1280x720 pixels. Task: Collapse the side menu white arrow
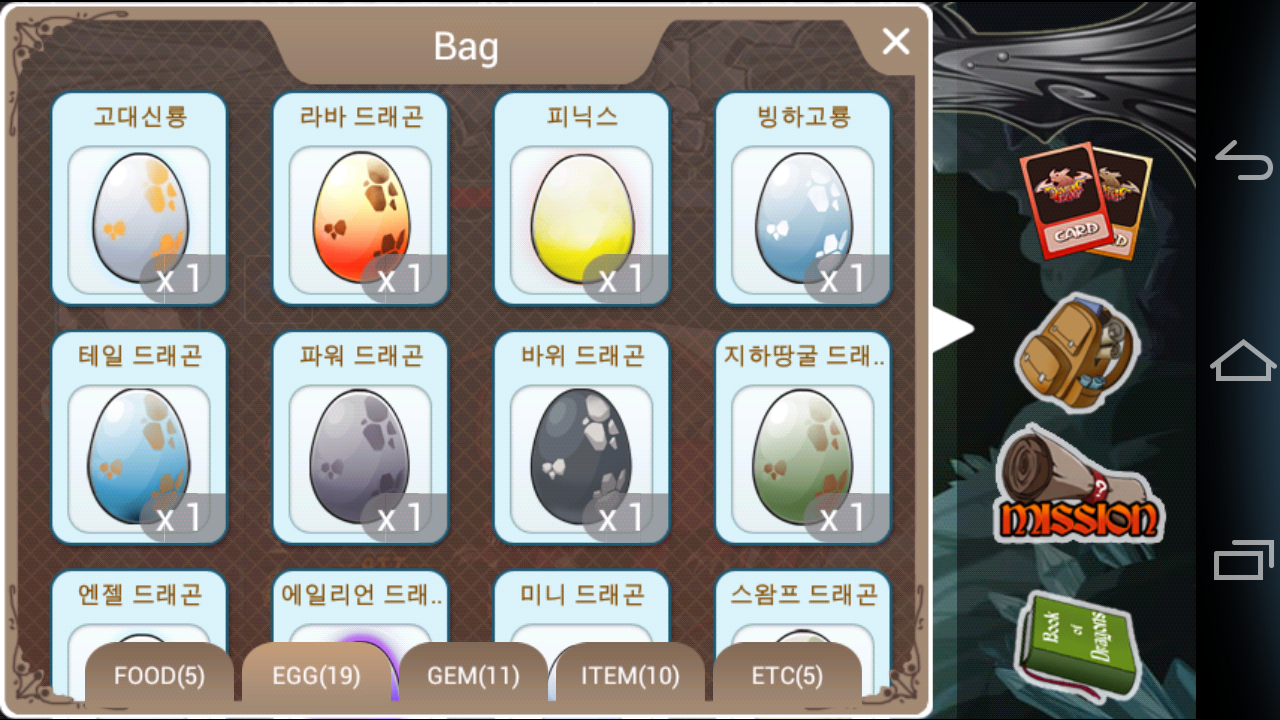(x=953, y=329)
